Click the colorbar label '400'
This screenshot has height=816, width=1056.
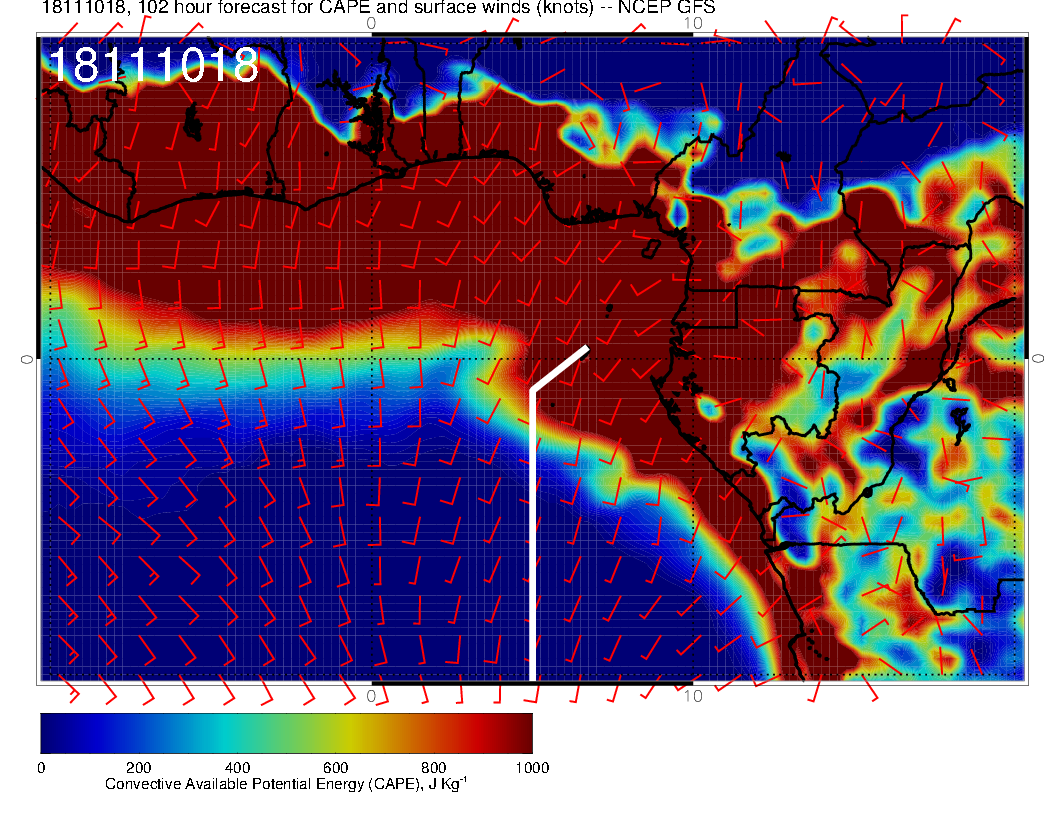[237, 768]
